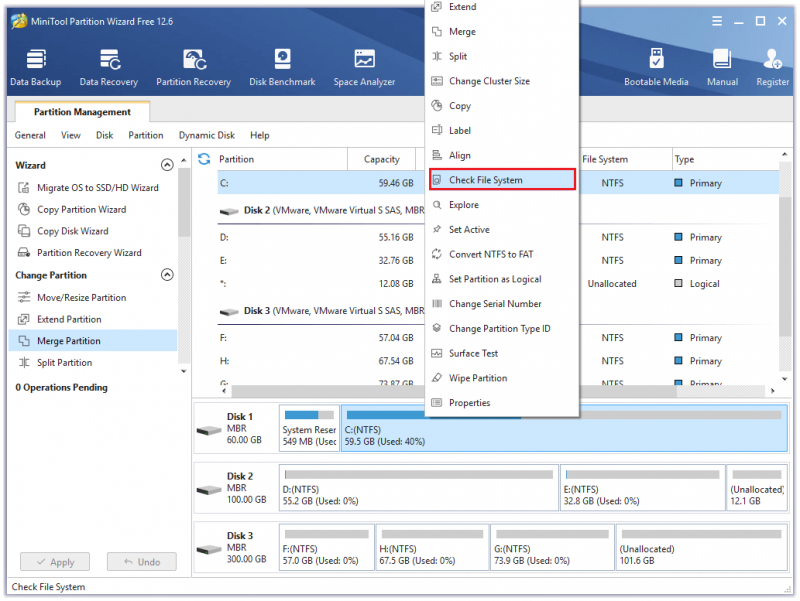
Task: Select the C:(NTFS) block on Disk 1
Action: click(x=564, y=429)
